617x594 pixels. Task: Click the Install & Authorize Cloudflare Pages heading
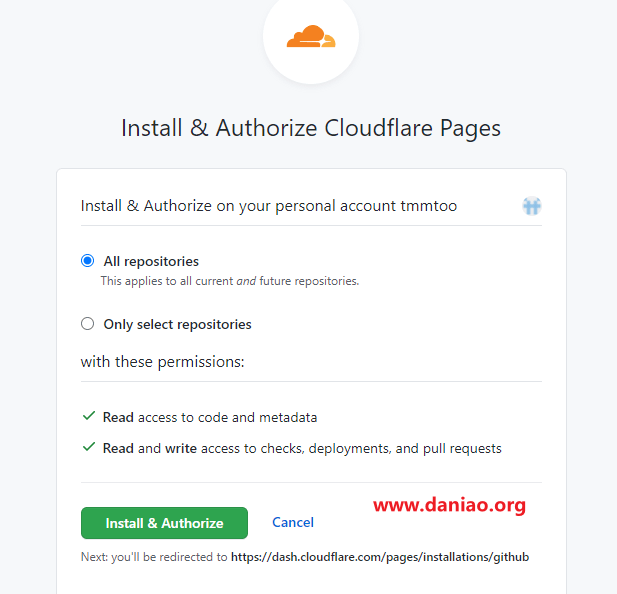(311, 128)
